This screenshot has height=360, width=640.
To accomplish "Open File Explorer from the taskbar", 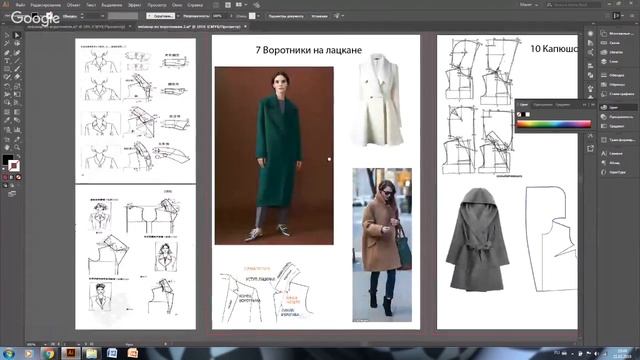I will pyautogui.click(x=91, y=353).
